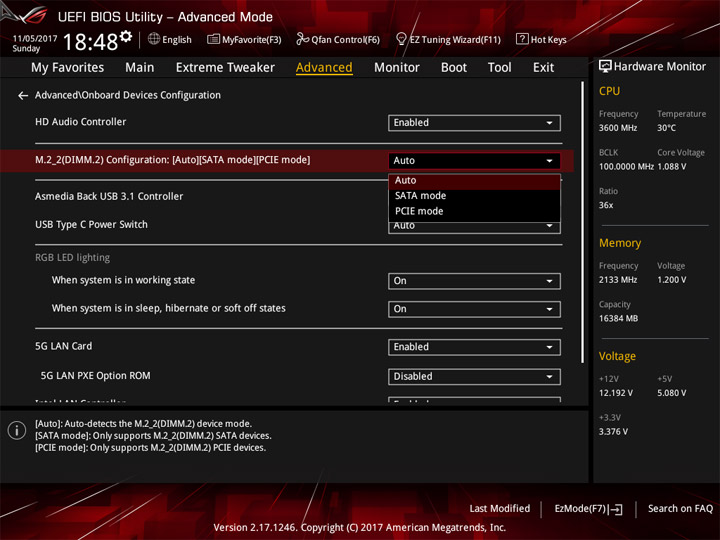Click the Hot Keys question mark icon
Viewport: 720px width, 540px height.
tap(522, 39)
